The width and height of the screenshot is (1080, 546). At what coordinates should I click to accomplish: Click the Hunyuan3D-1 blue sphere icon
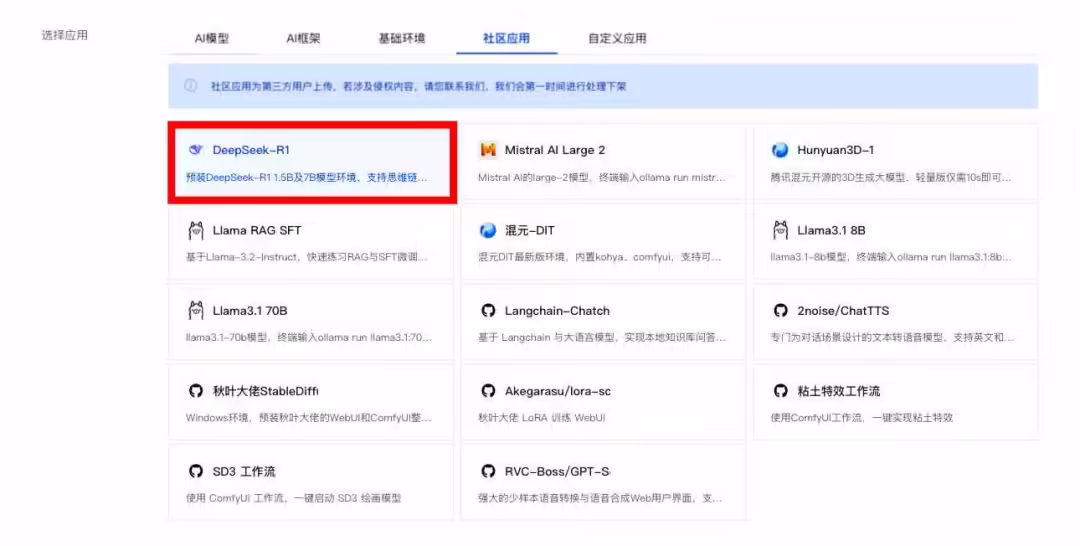pos(780,149)
